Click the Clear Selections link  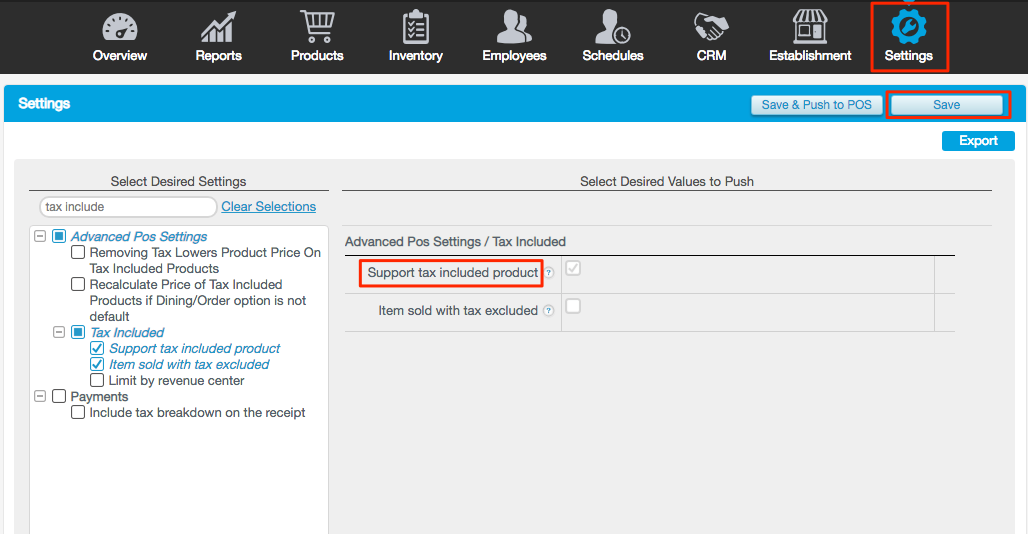(x=268, y=207)
